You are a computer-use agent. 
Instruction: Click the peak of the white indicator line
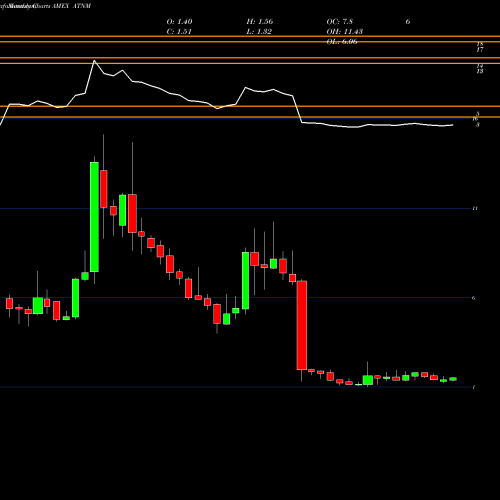tap(94, 61)
